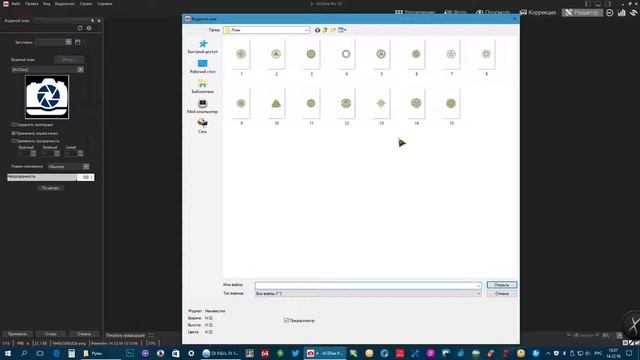Screen dimensions: 640x360
Task: Select the triangle-shaped file named 10
Action: [x=276, y=107]
